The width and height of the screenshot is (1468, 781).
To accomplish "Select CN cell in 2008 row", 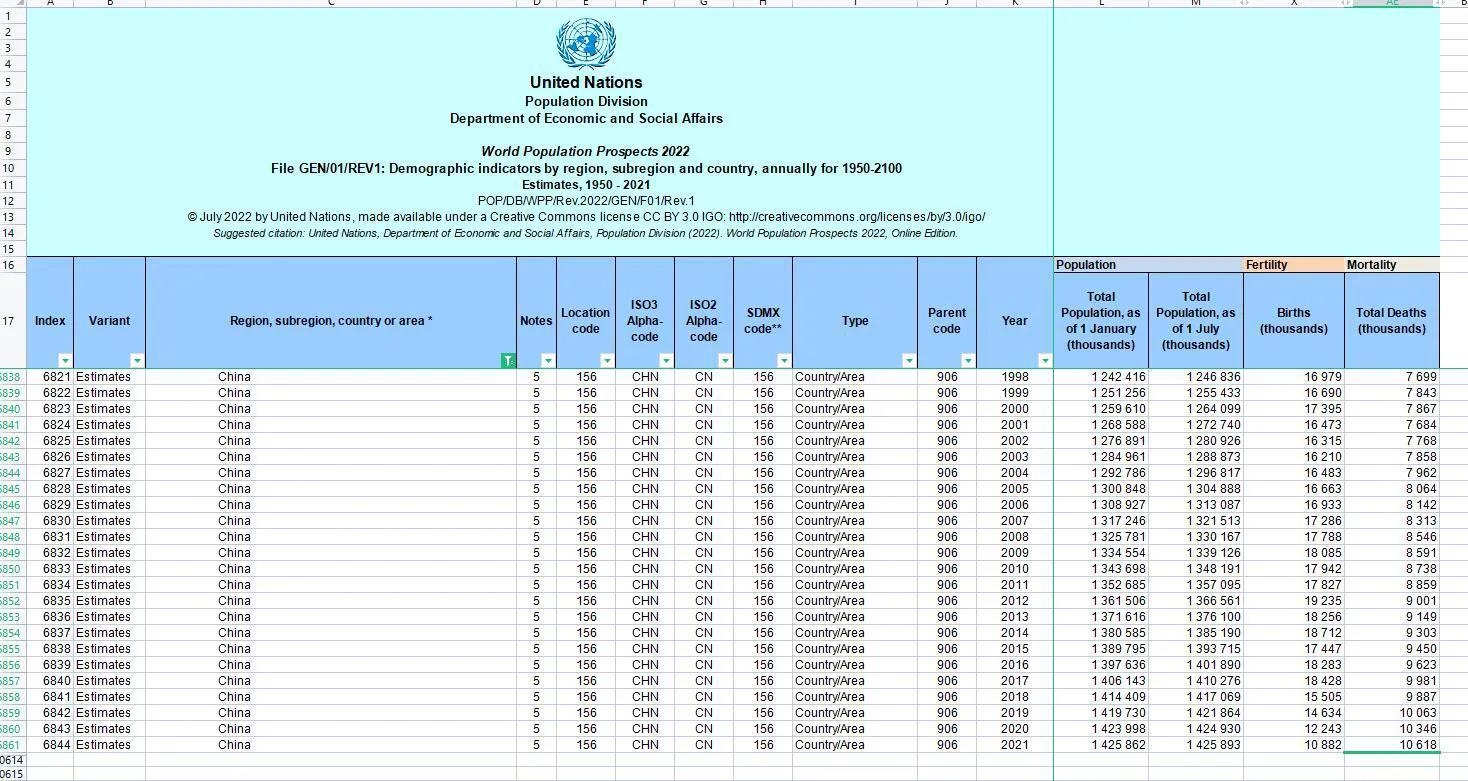I will (704, 537).
